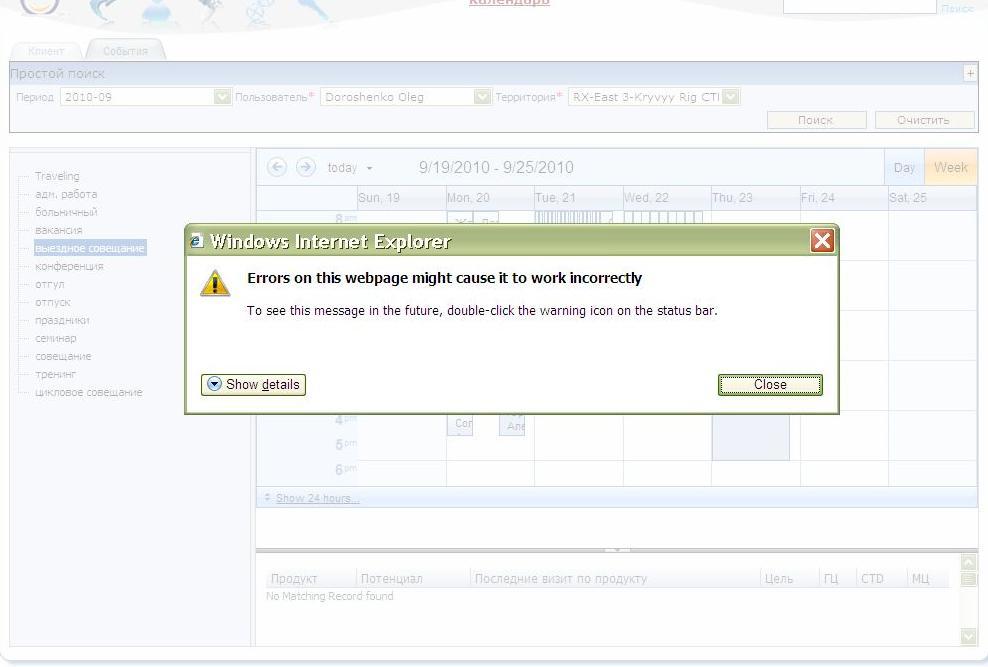Select the больничный event type

[x=66, y=212]
